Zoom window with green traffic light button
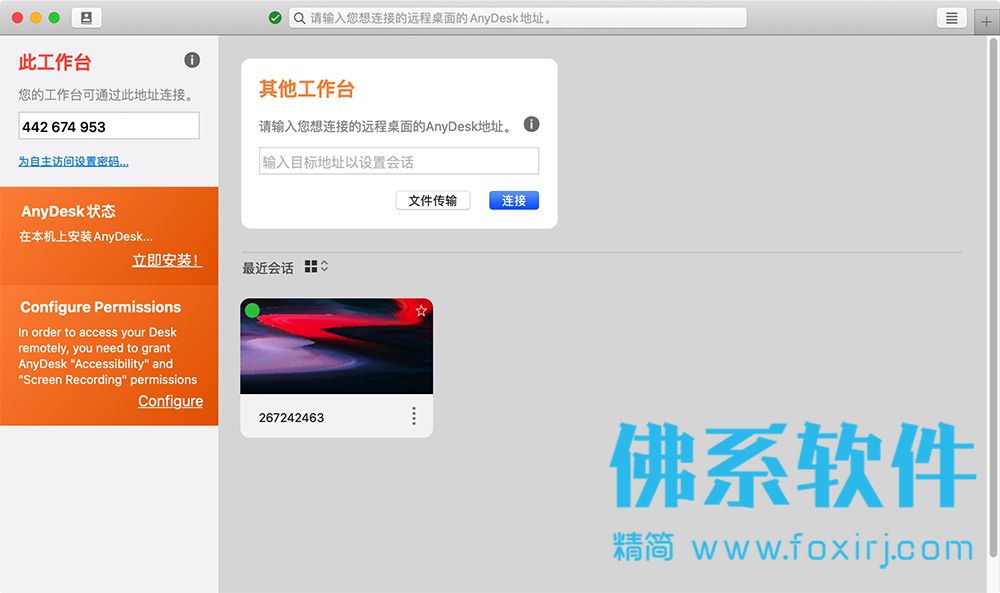This screenshot has width=1000, height=593. pos(54,18)
